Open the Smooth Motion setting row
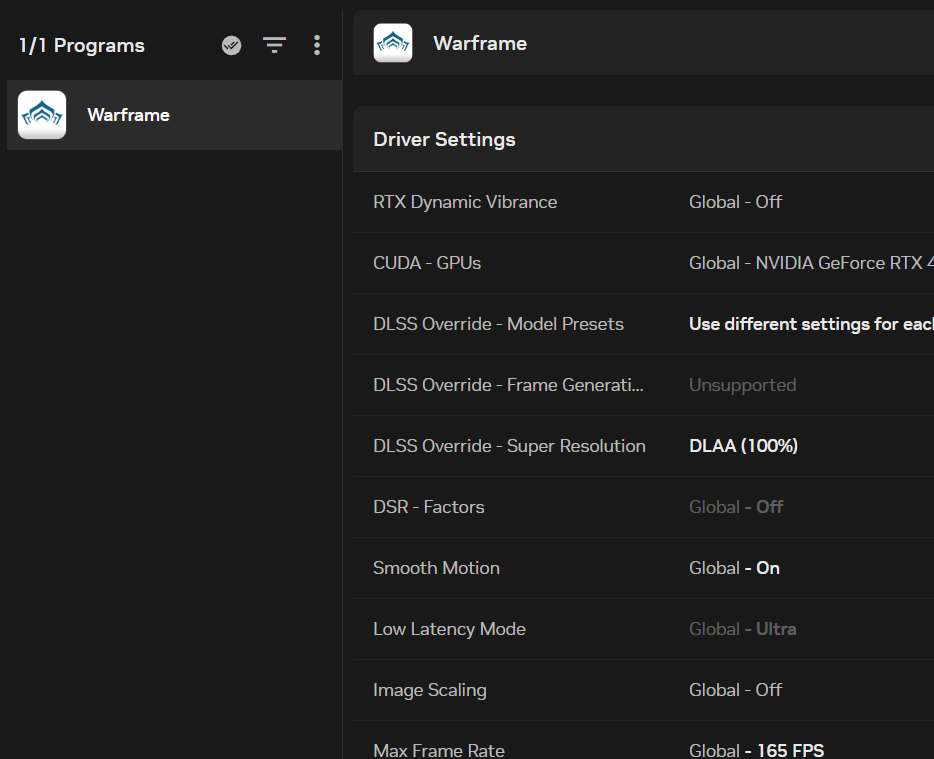 643,568
